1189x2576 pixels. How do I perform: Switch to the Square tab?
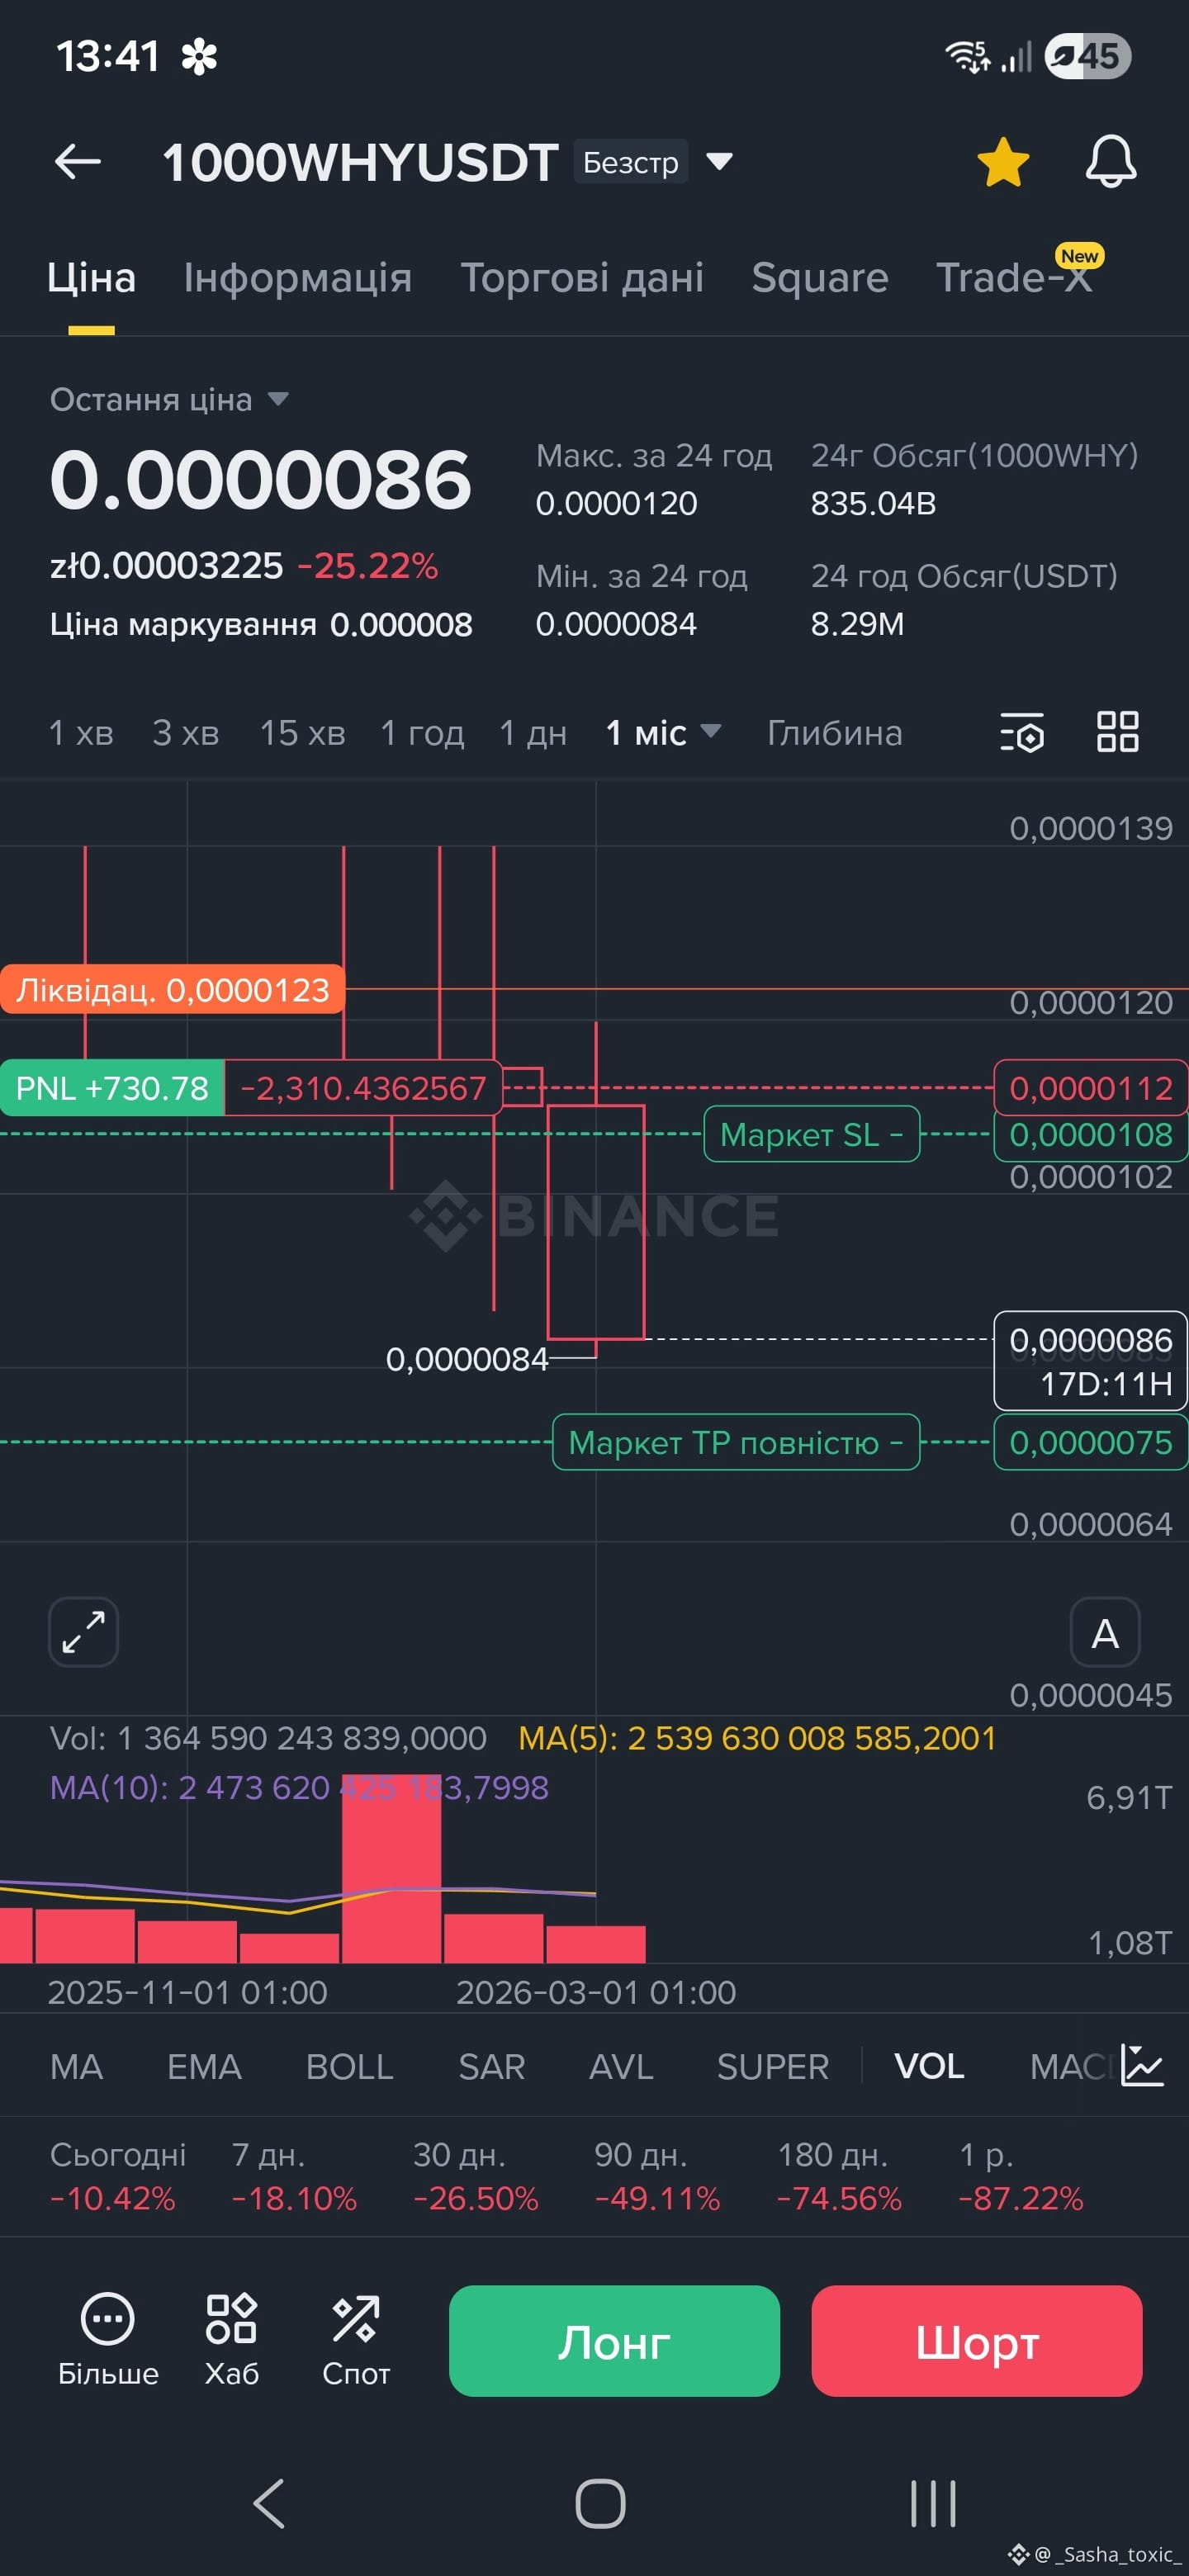(x=820, y=278)
